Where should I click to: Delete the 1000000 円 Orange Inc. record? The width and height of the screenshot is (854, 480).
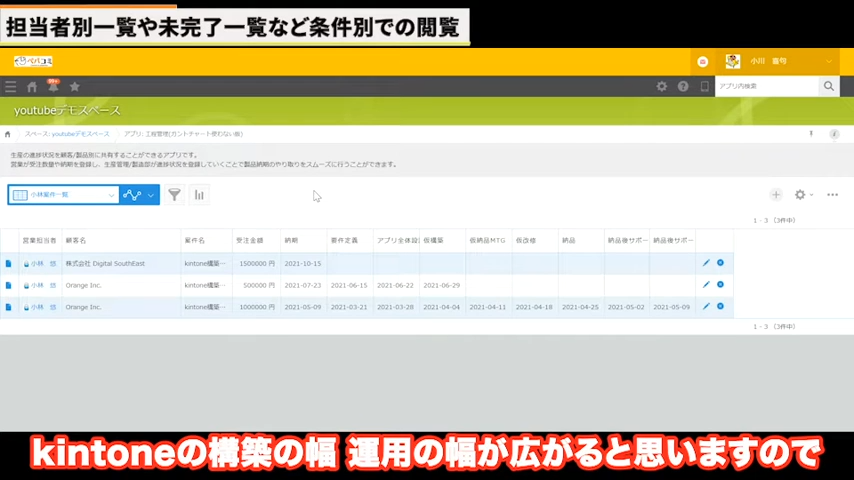pos(720,306)
